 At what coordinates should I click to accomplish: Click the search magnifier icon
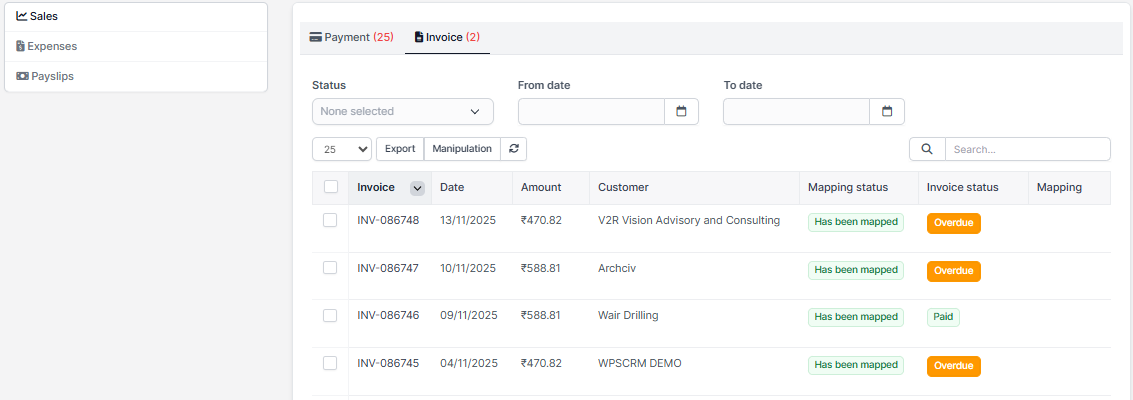coord(927,149)
